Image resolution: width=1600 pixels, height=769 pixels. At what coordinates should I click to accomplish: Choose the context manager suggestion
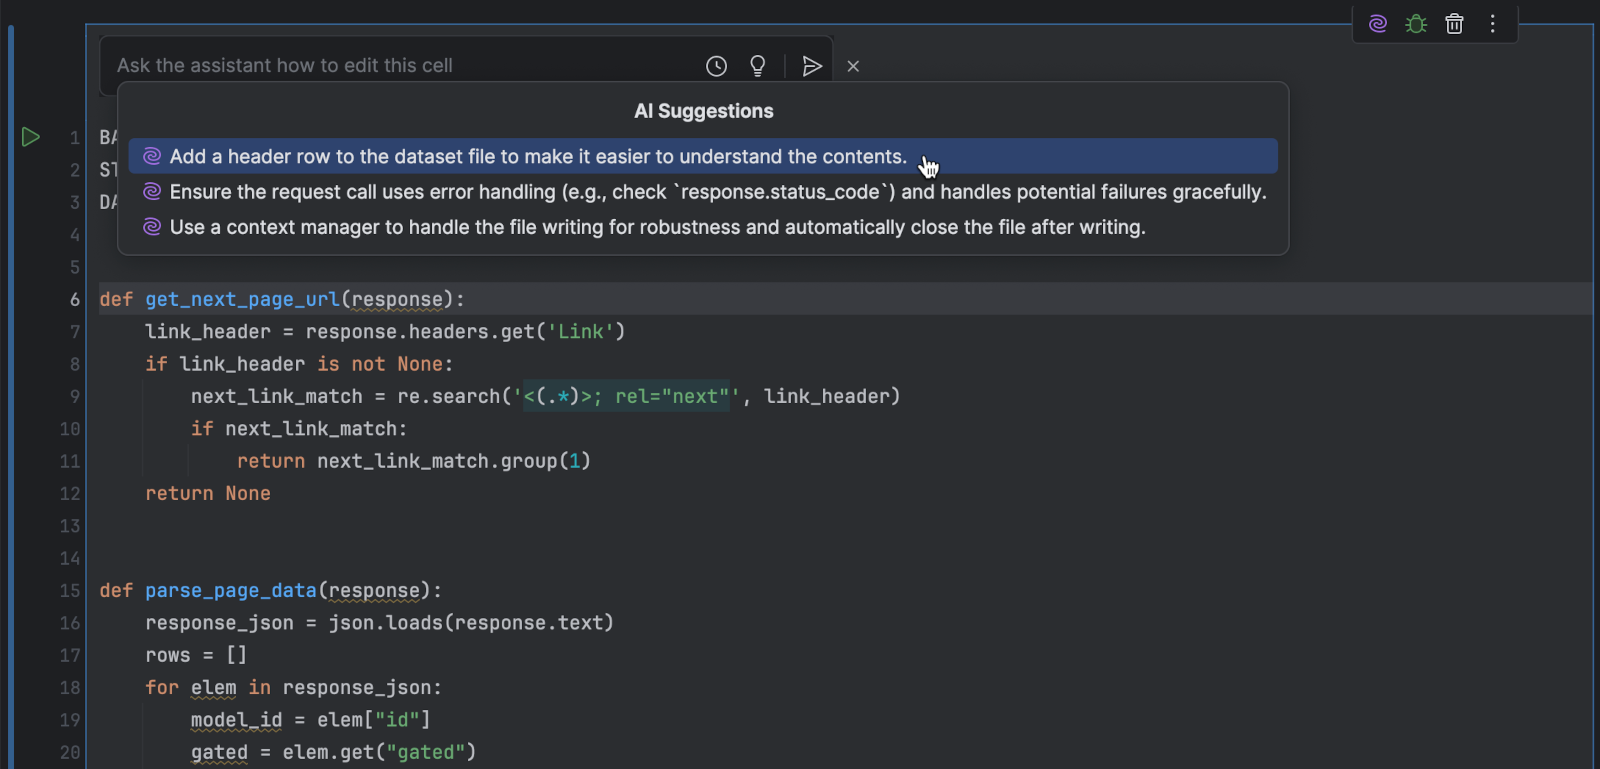[657, 228]
